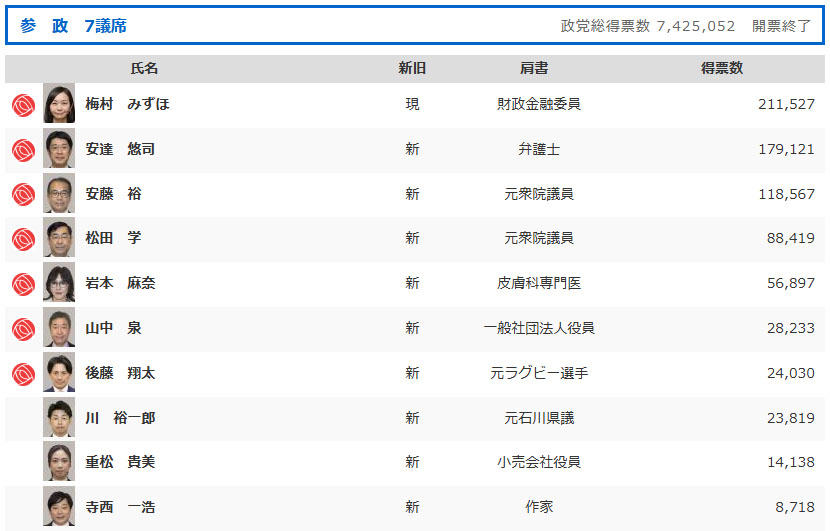
Task: Click 元衆院議員 in 松田 学's row
Action: 539,238
